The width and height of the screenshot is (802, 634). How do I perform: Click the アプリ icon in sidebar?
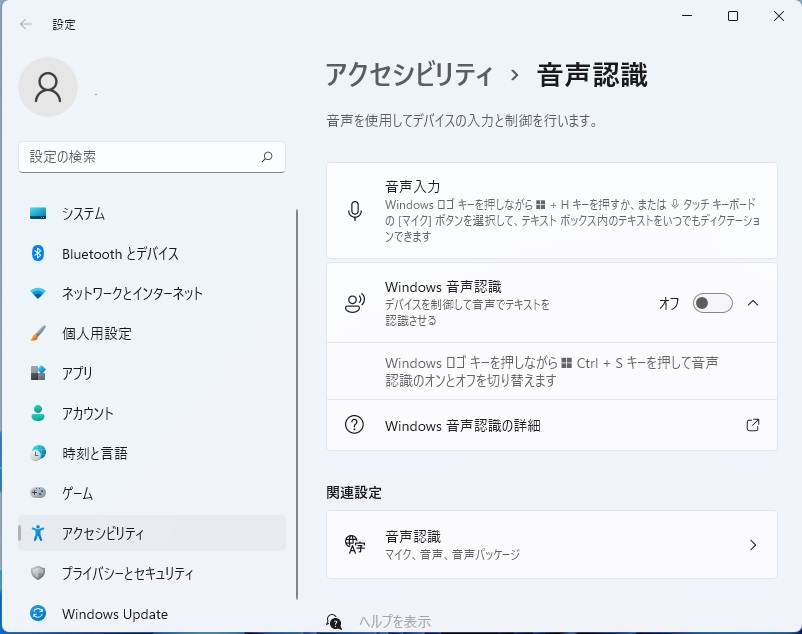[38, 373]
